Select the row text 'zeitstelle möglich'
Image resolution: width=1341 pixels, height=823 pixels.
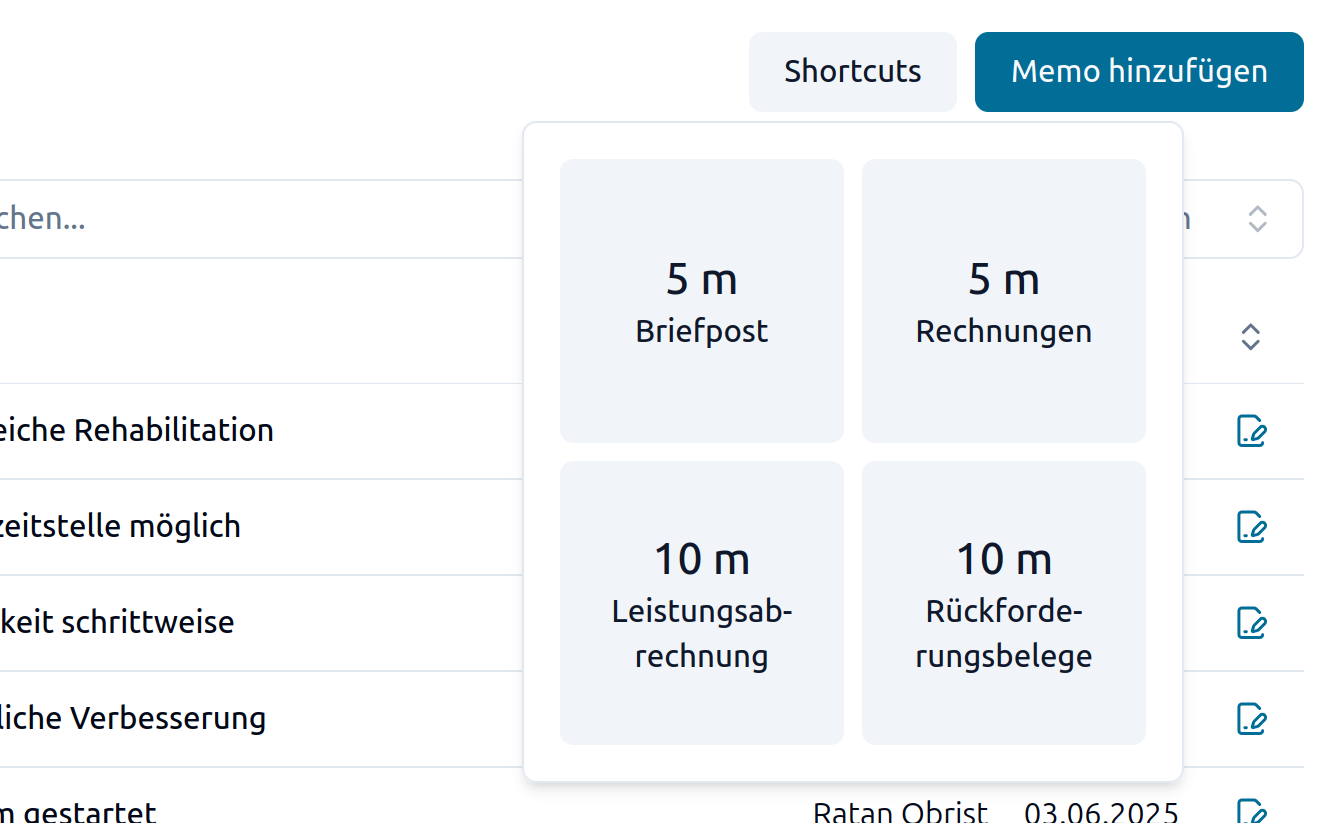click(x=120, y=527)
